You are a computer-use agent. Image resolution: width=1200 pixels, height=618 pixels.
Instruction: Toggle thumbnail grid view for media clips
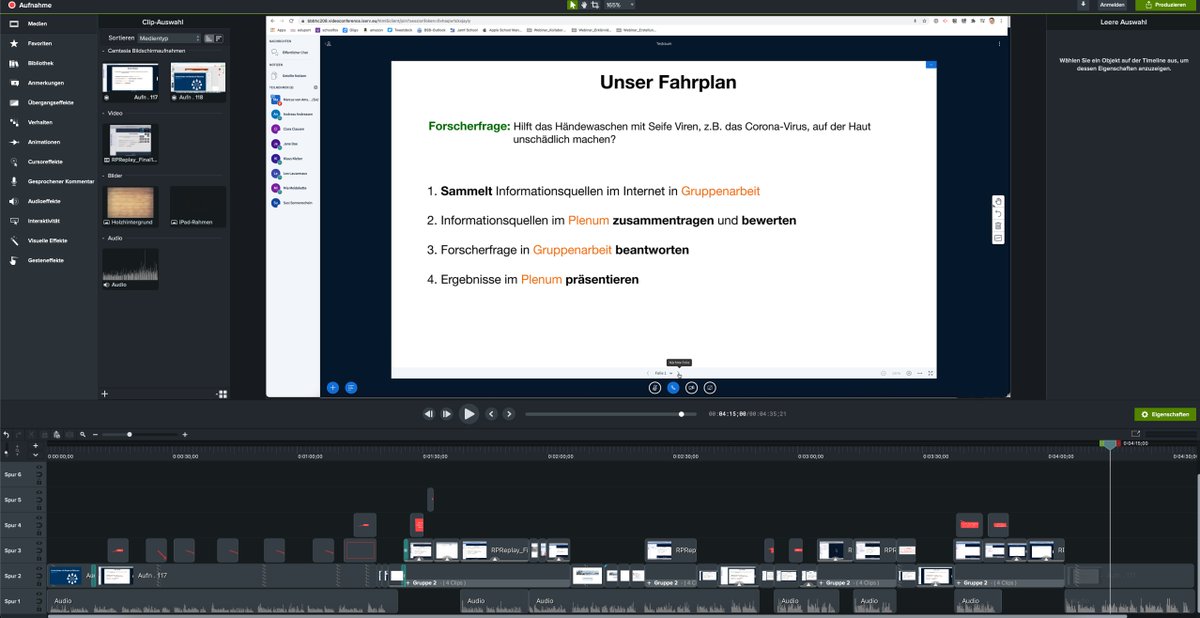207,37
